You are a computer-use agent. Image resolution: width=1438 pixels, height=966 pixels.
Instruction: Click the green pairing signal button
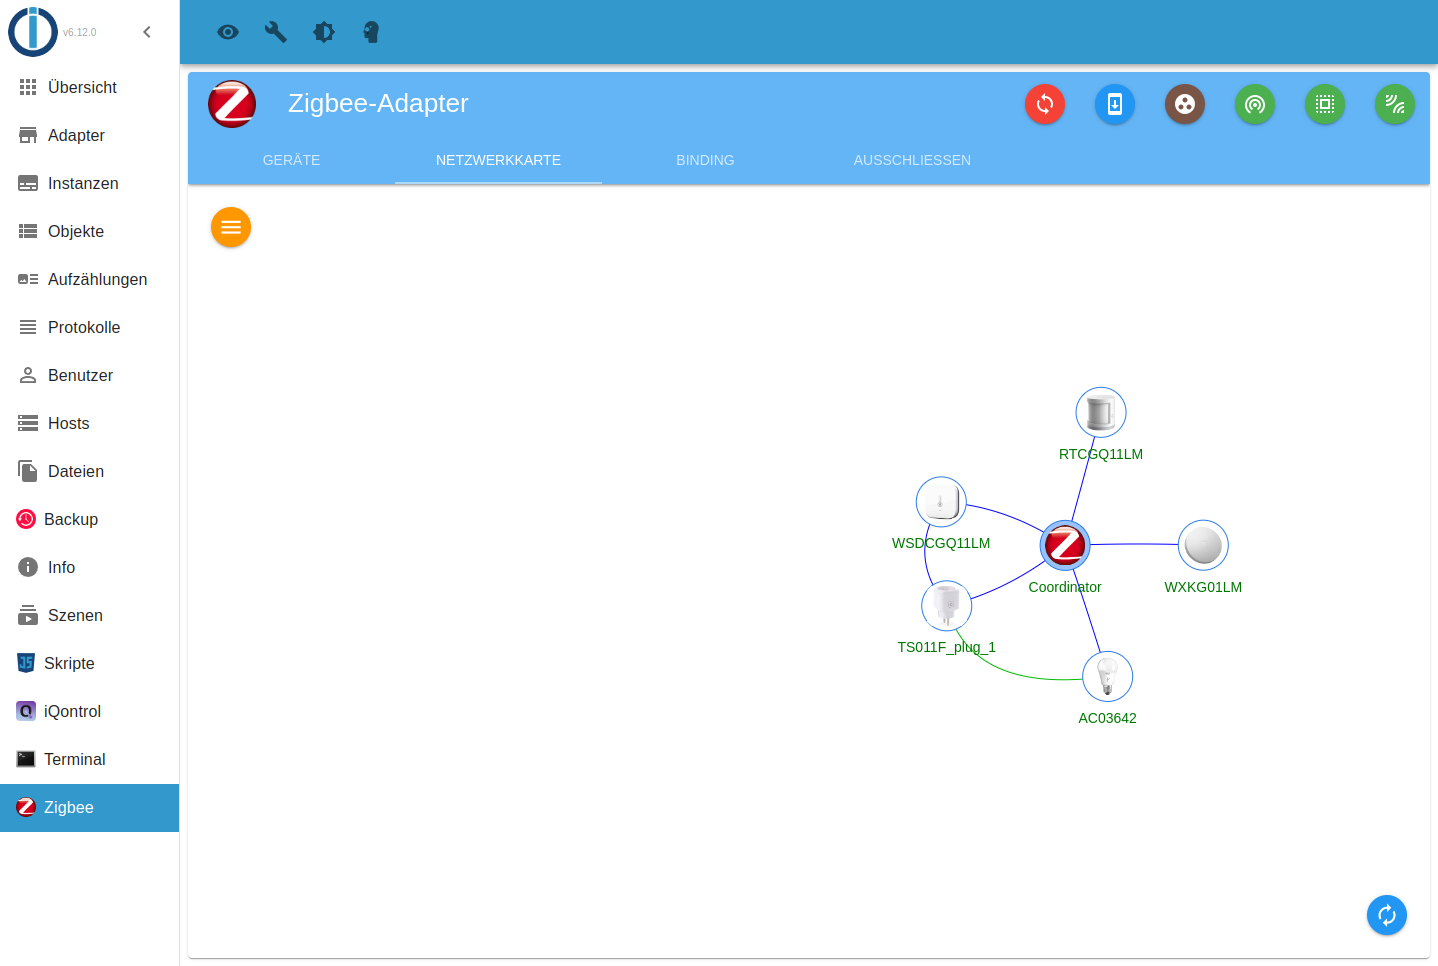coord(1255,104)
